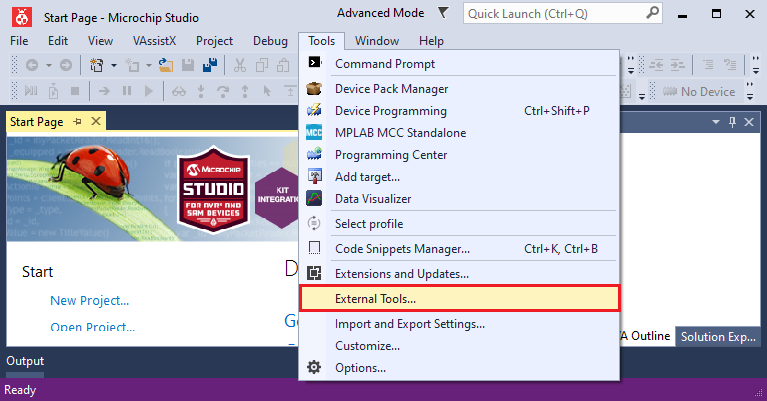
Task: Click the Break All pause icon
Action: pos(127,91)
